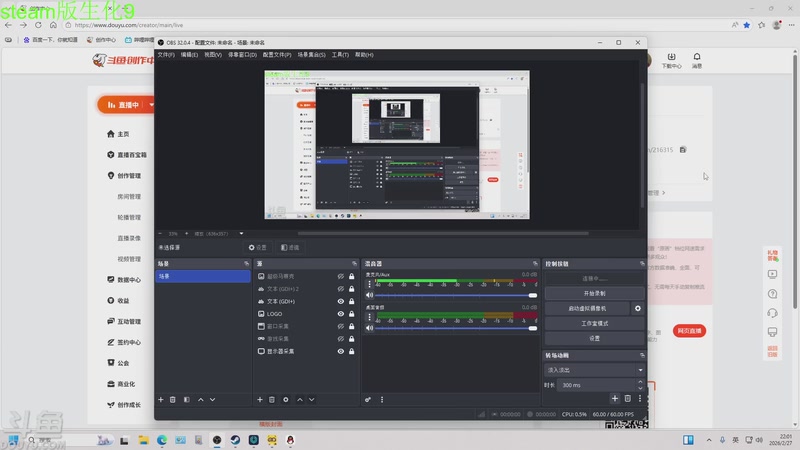Open 数据中心 in Douyu sidebar
This screenshot has width=800, height=450.
tap(124, 280)
